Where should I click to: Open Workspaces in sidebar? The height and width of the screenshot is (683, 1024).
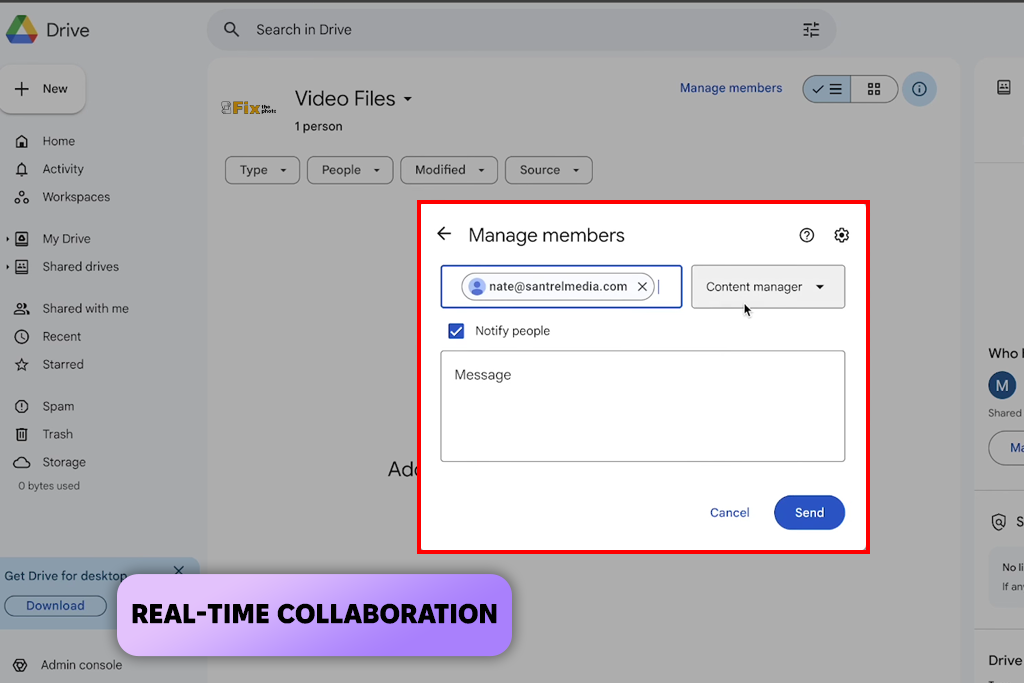pos(76,197)
